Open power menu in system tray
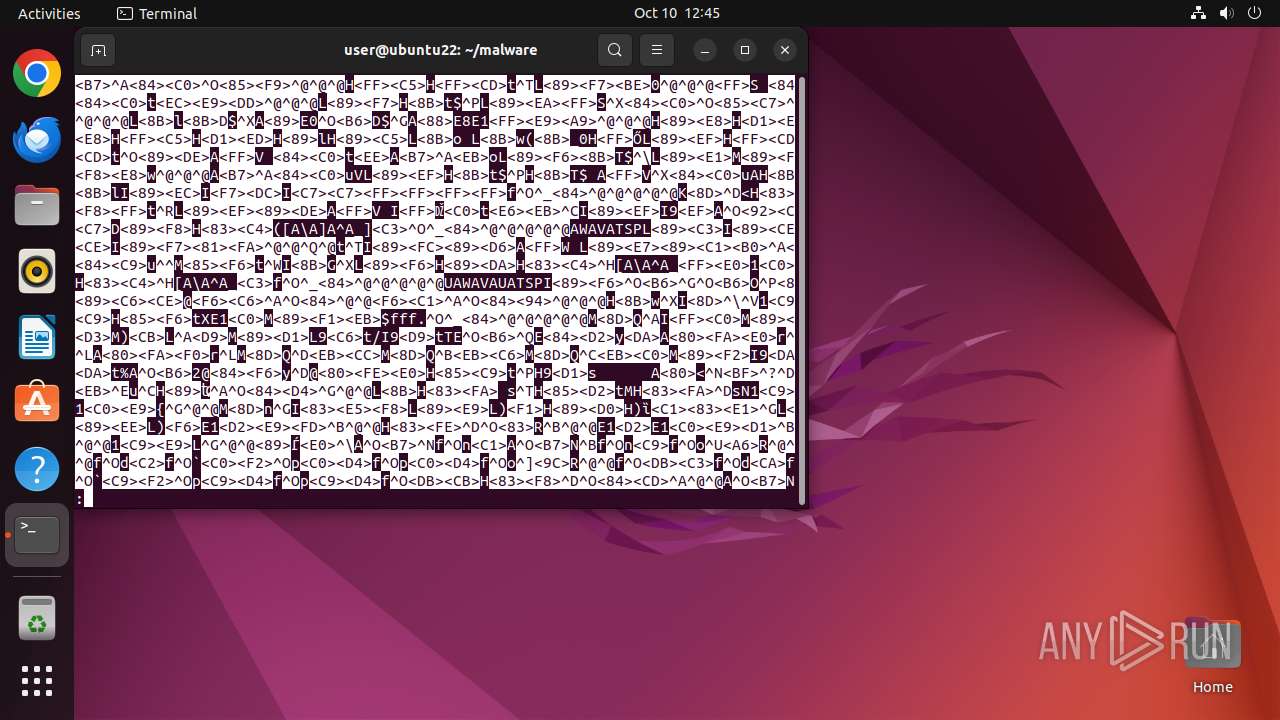Viewport: 1280px width, 720px height. (1254, 13)
